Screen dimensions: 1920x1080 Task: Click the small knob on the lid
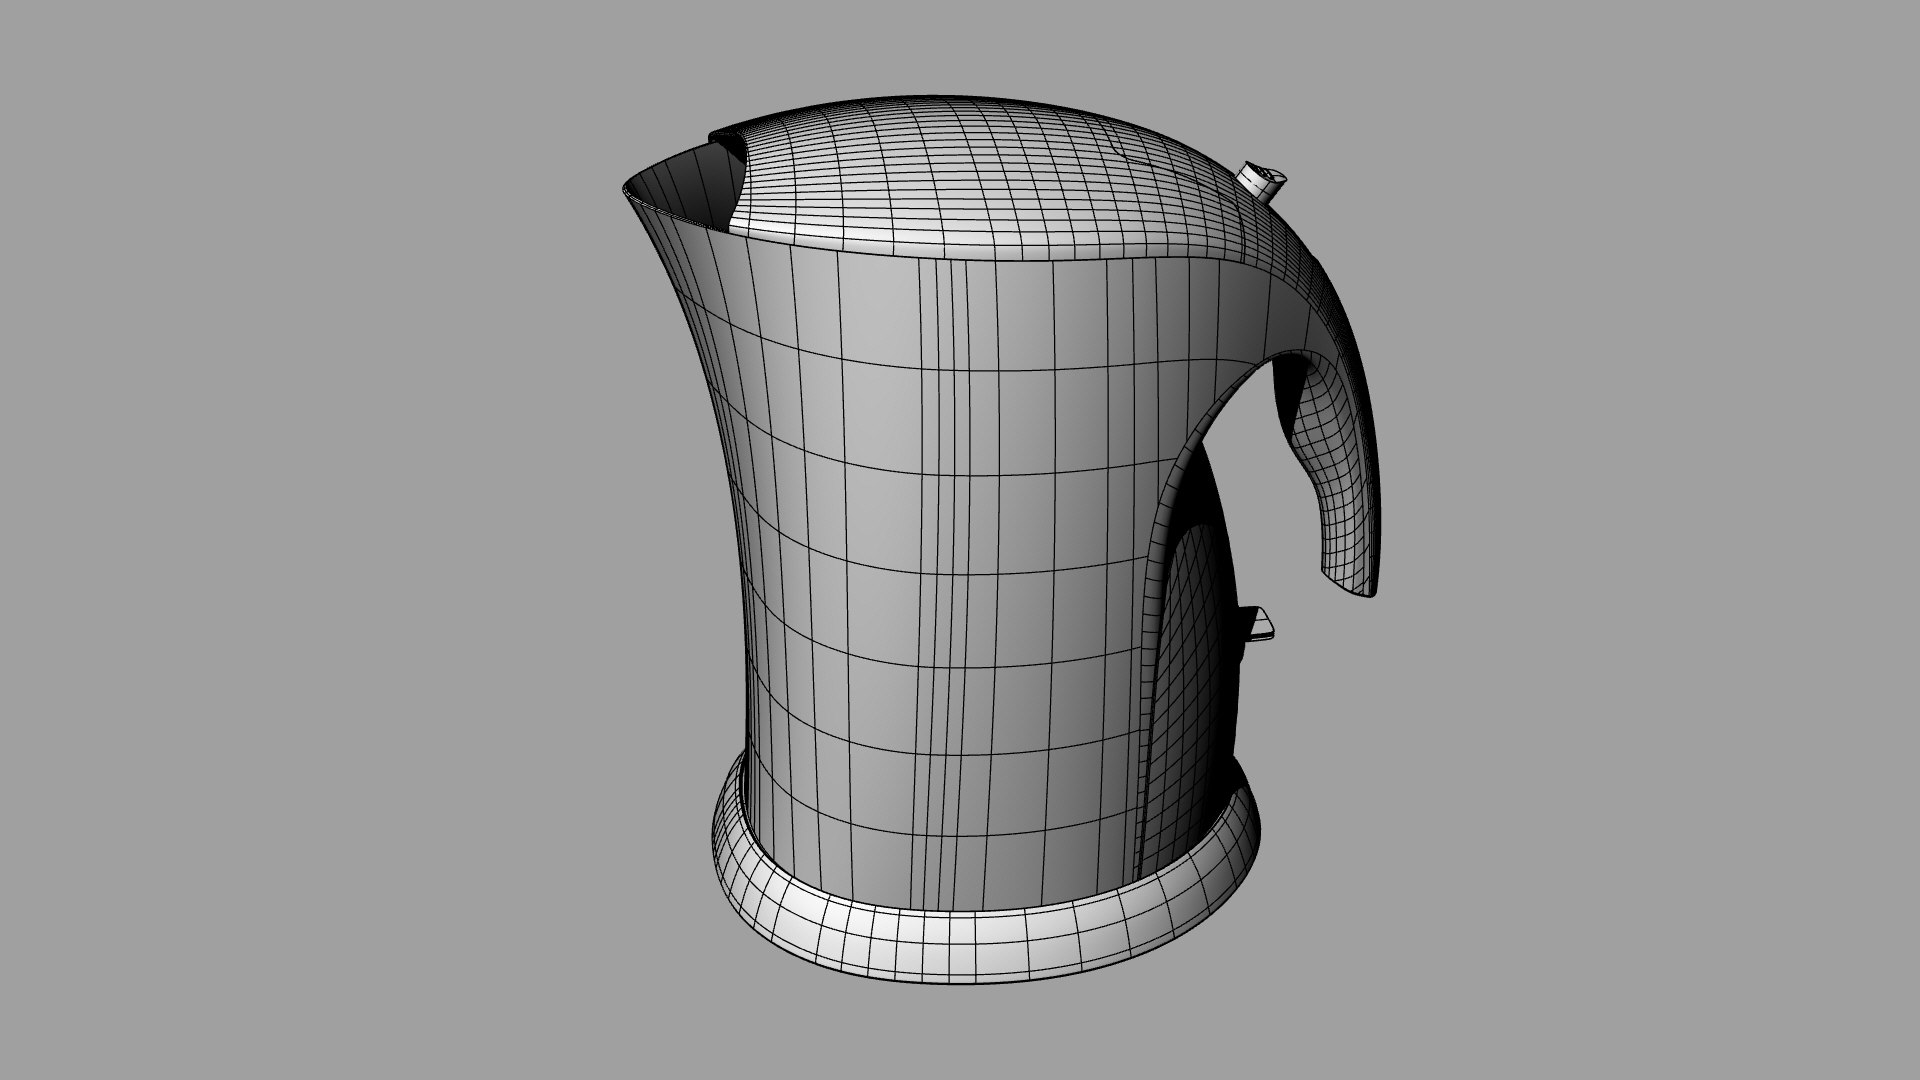(x=1261, y=181)
